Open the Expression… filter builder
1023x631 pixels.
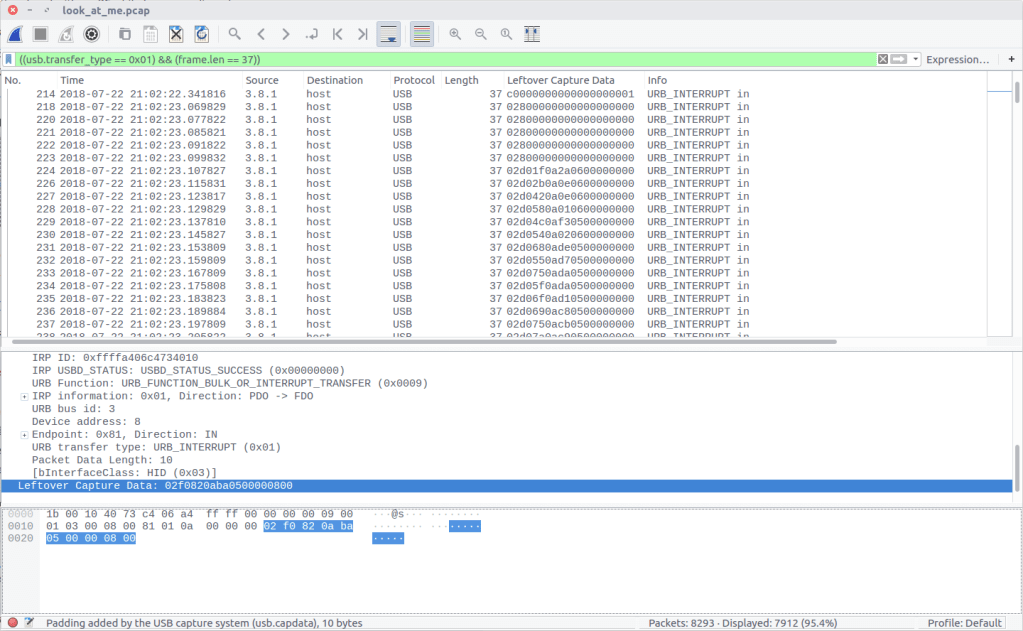coord(957,60)
